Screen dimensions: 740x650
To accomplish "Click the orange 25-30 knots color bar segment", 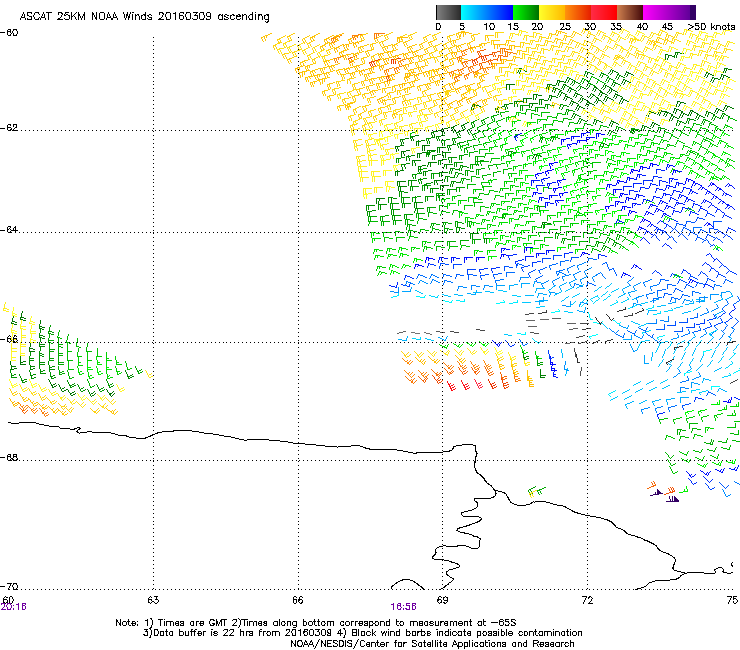I will pyautogui.click(x=578, y=12).
